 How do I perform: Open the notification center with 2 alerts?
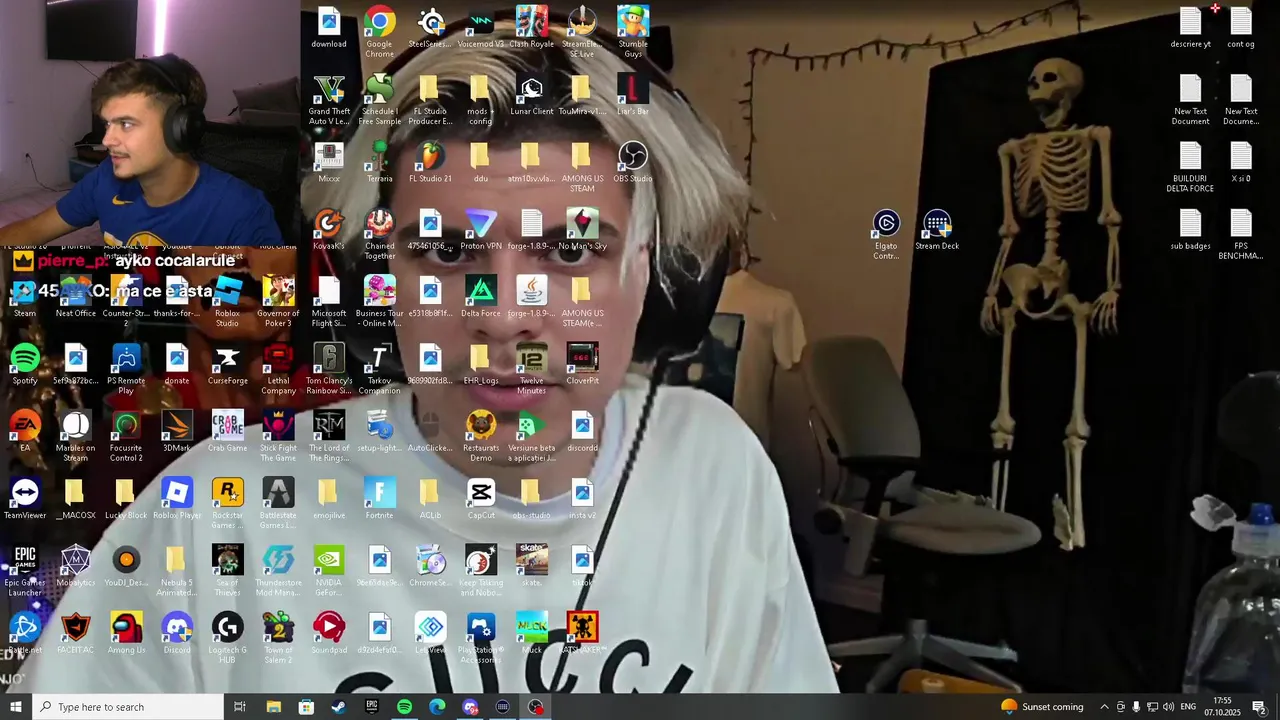pos(1260,707)
